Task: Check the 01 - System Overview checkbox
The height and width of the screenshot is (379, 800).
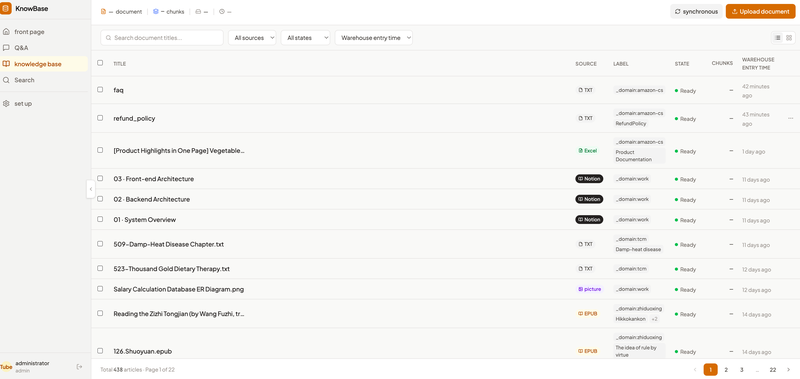Action: pos(100,219)
